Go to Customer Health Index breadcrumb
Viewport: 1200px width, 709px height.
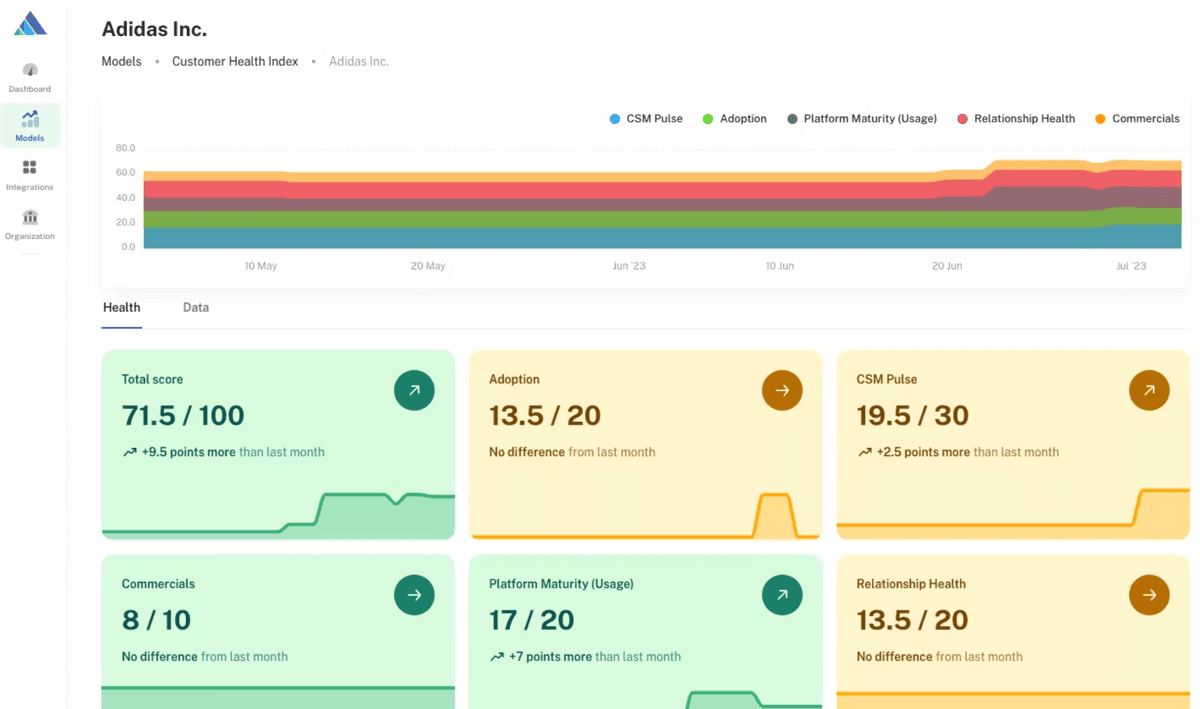(x=235, y=61)
